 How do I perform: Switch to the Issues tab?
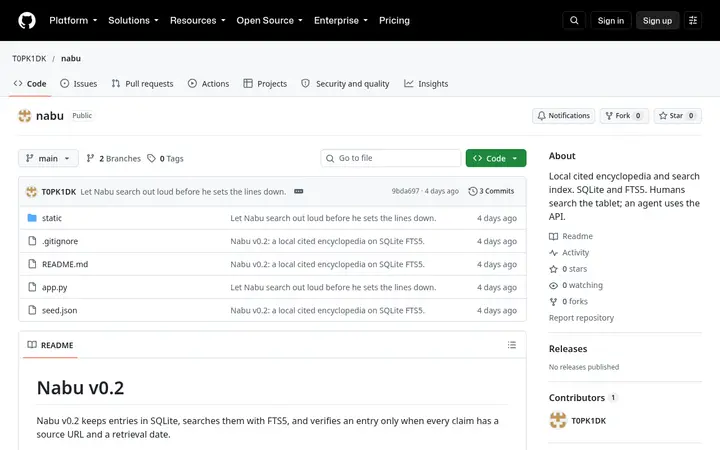click(x=79, y=84)
